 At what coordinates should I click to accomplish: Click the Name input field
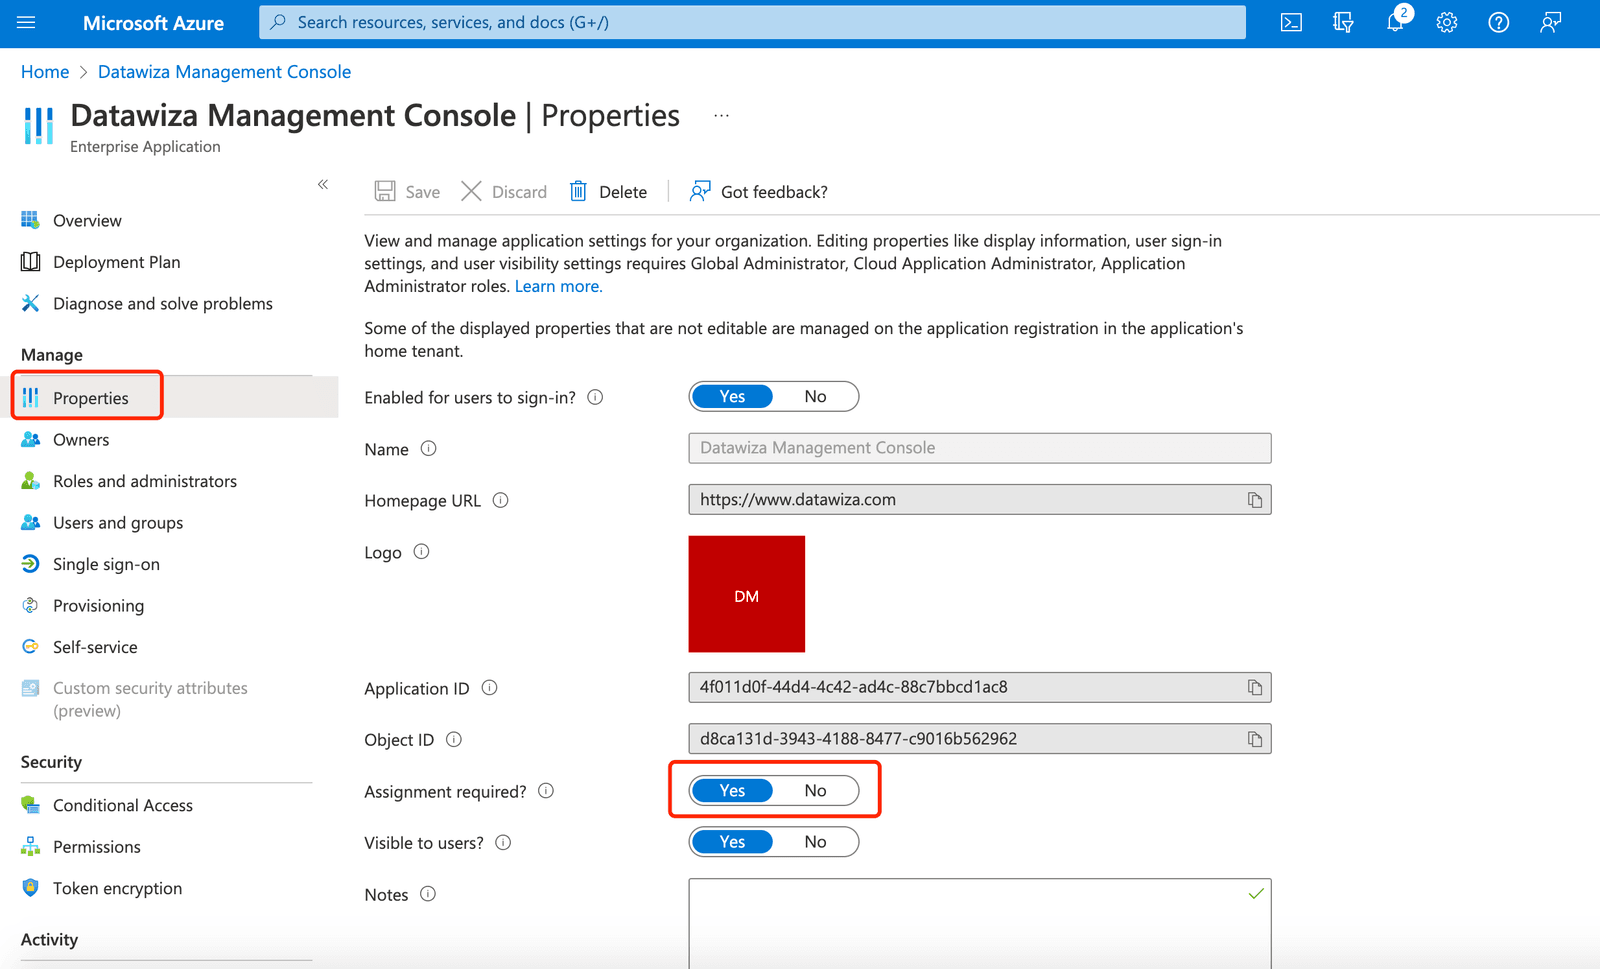point(979,448)
